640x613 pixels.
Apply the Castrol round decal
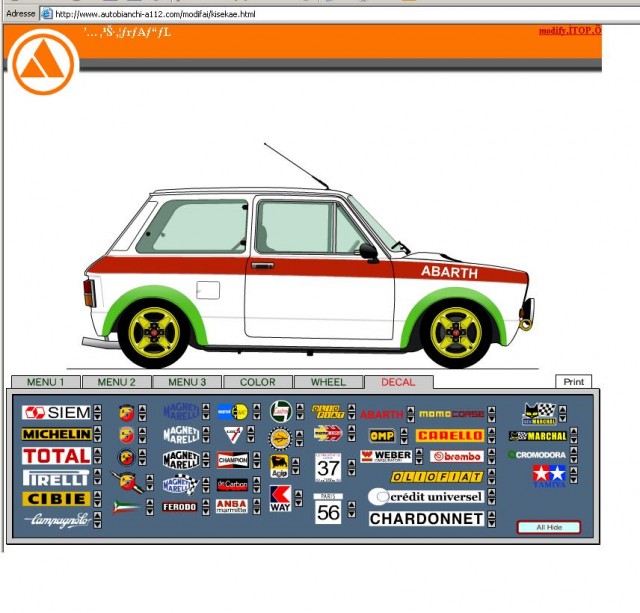pos(281,411)
